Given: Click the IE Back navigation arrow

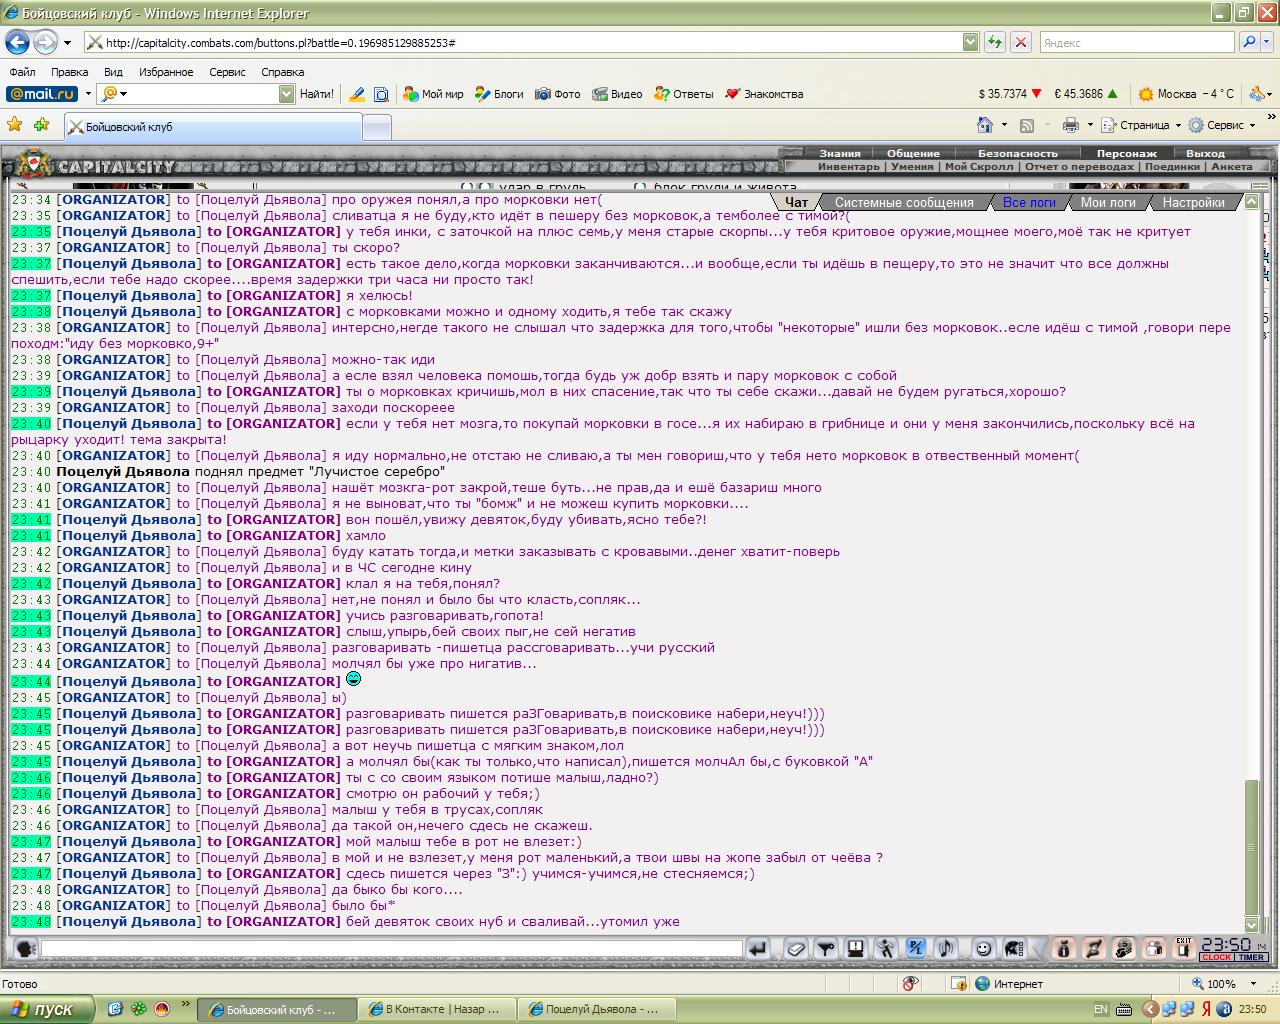Looking at the screenshot, I should 17,42.
